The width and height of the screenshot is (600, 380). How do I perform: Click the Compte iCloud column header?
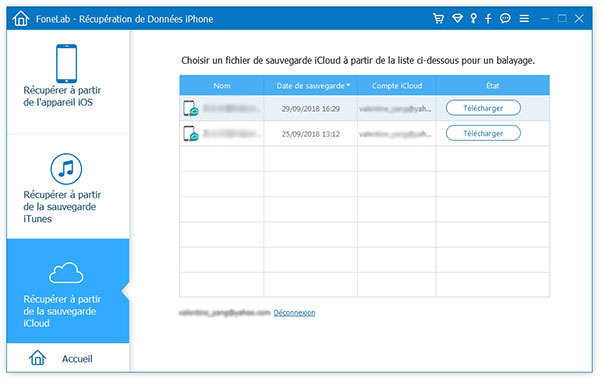click(x=397, y=86)
